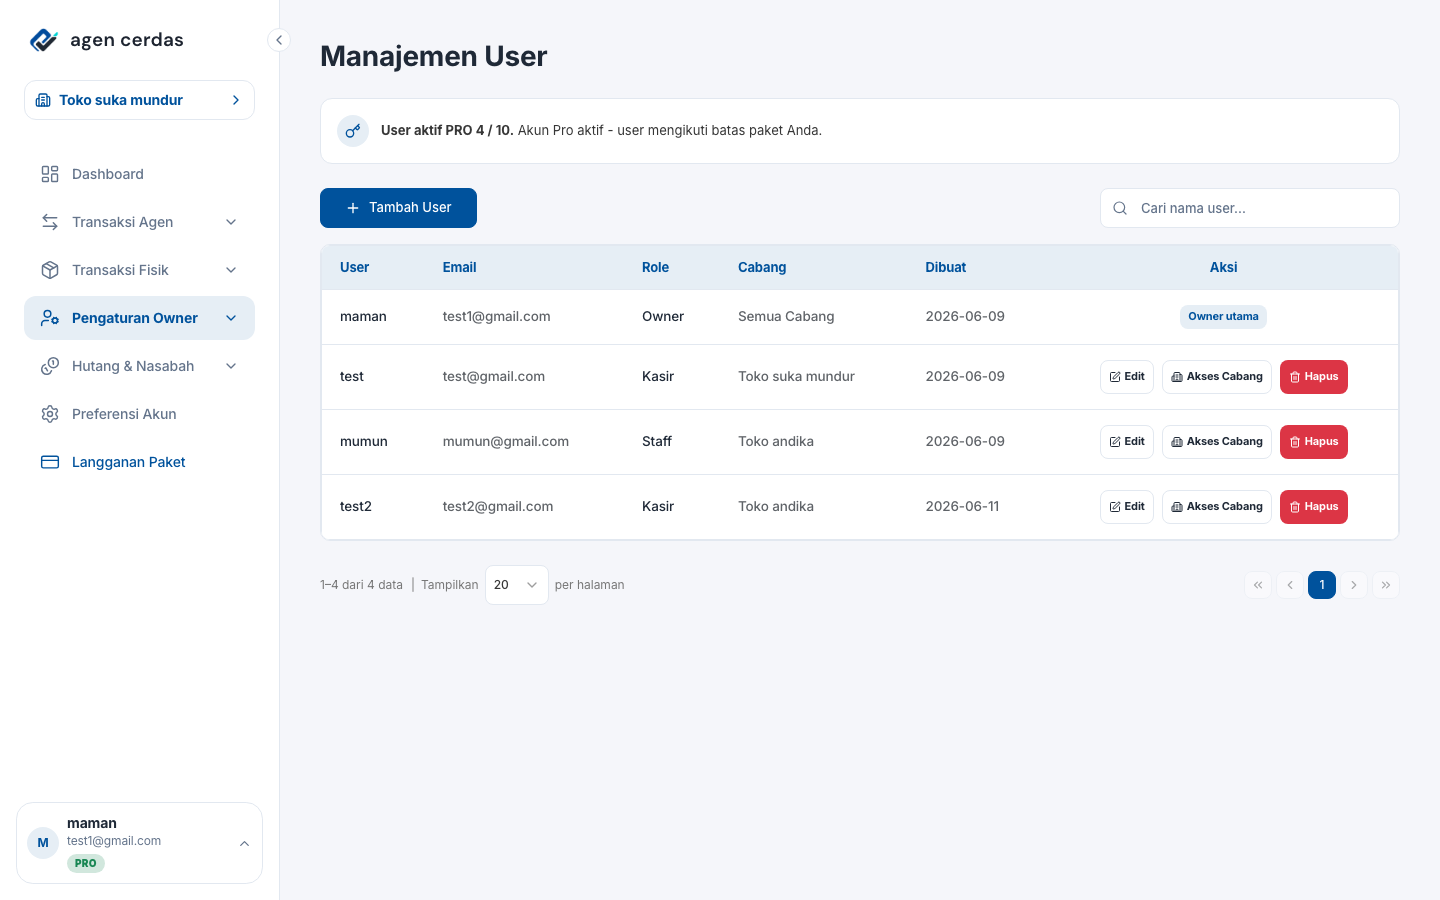Open the Transaksi Fisik menu item
The width and height of the screenshot is (1440, 900).
(x=139, y=270)
